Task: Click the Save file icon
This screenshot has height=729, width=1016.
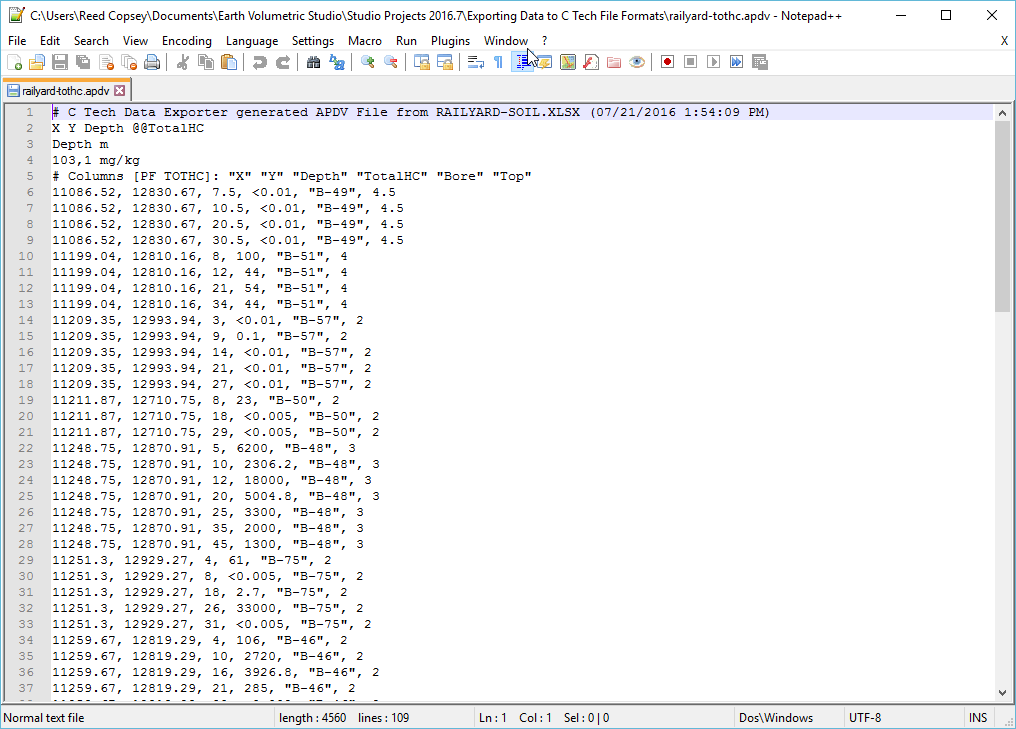Action: [60, 62]
